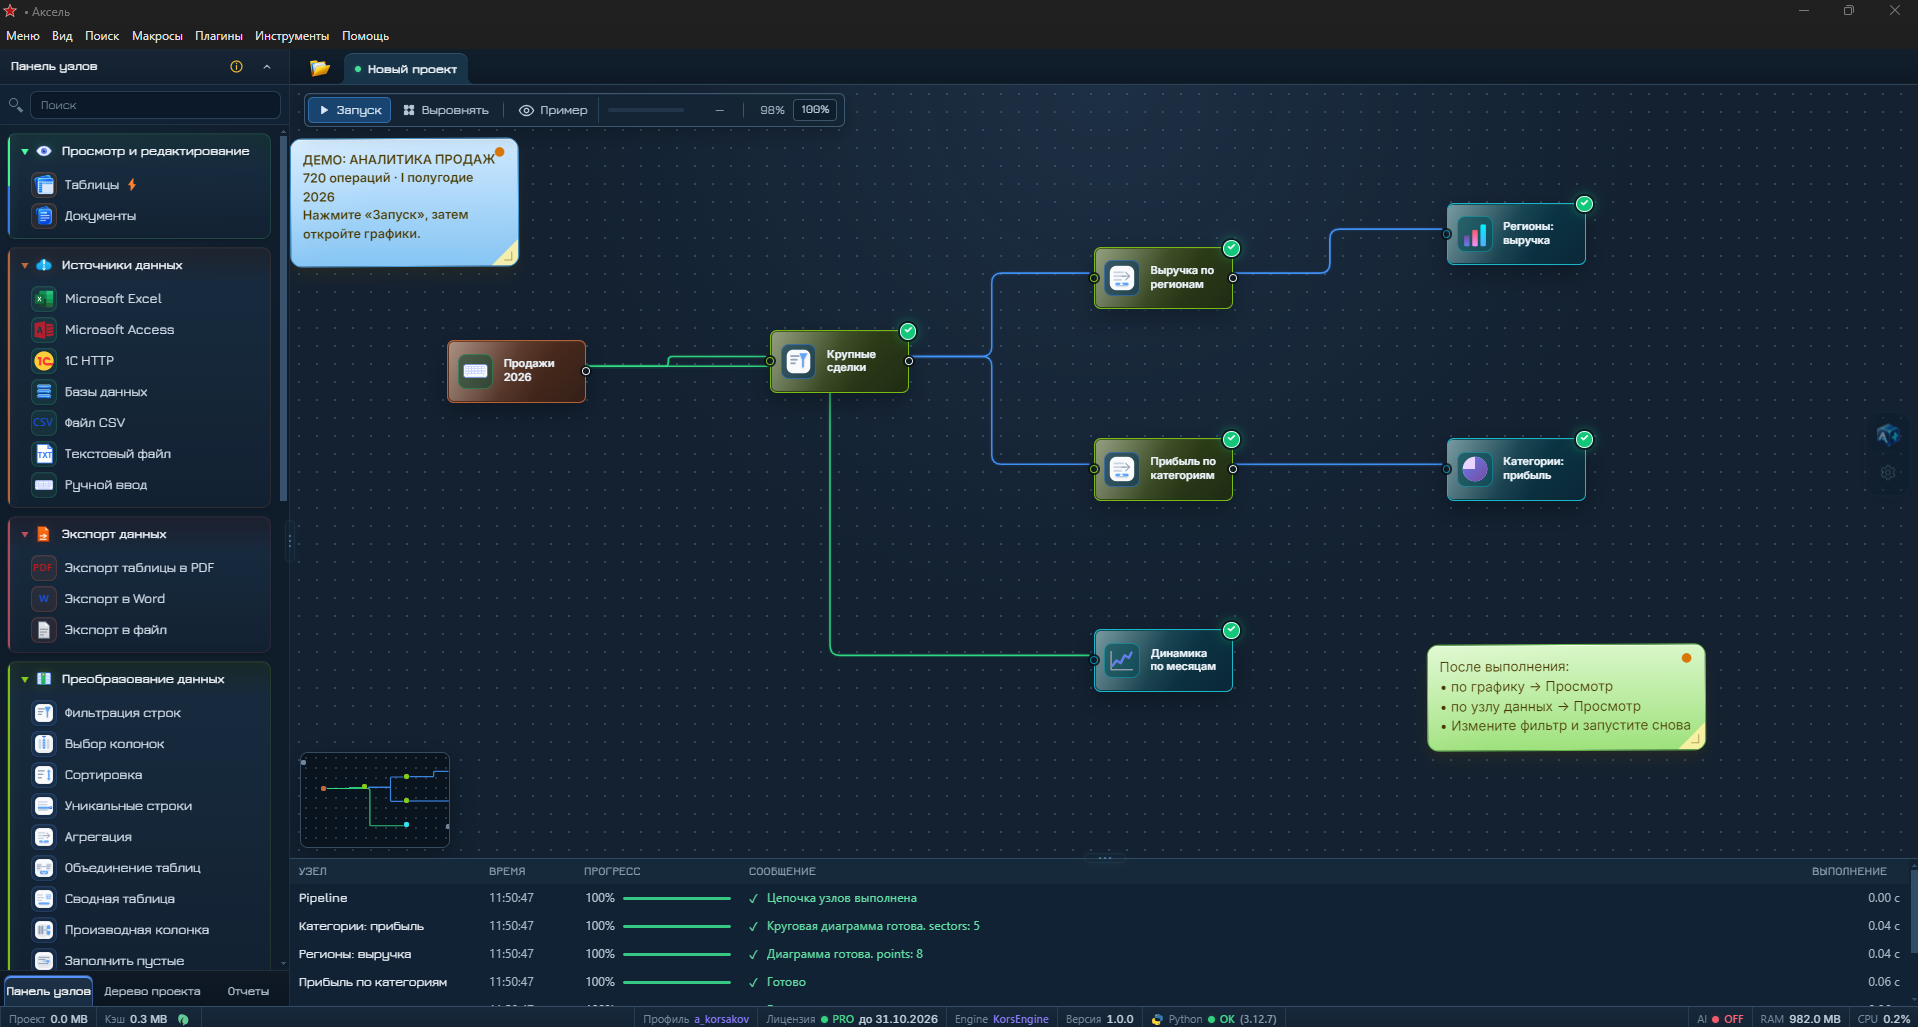Click the Фильтрация строк icon
Image resolution: width=1918 pixels, height=1027 pixels.
click(44, 713)
